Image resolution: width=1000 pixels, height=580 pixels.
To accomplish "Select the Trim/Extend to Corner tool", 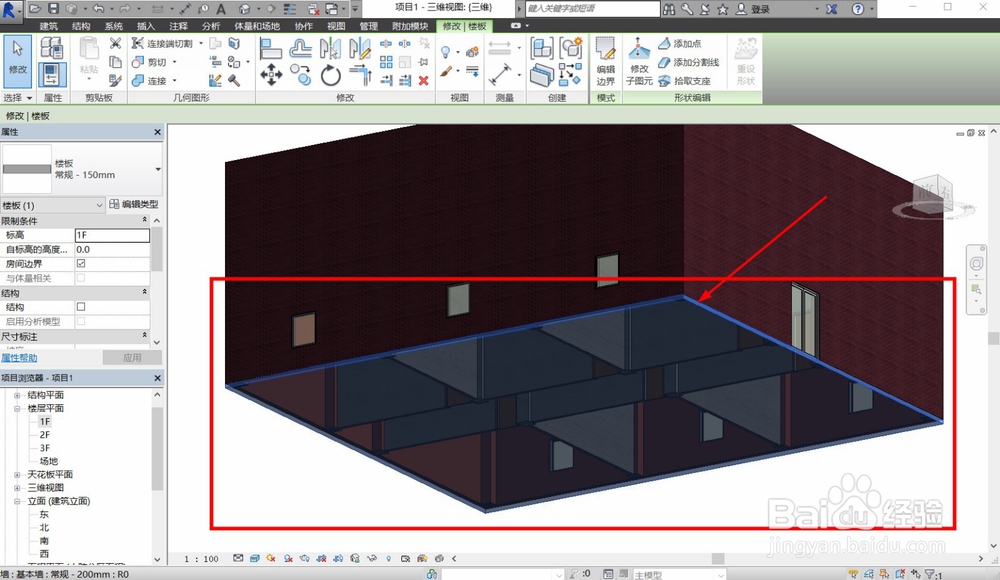I will pyautogui.click(x=360, y=75).
